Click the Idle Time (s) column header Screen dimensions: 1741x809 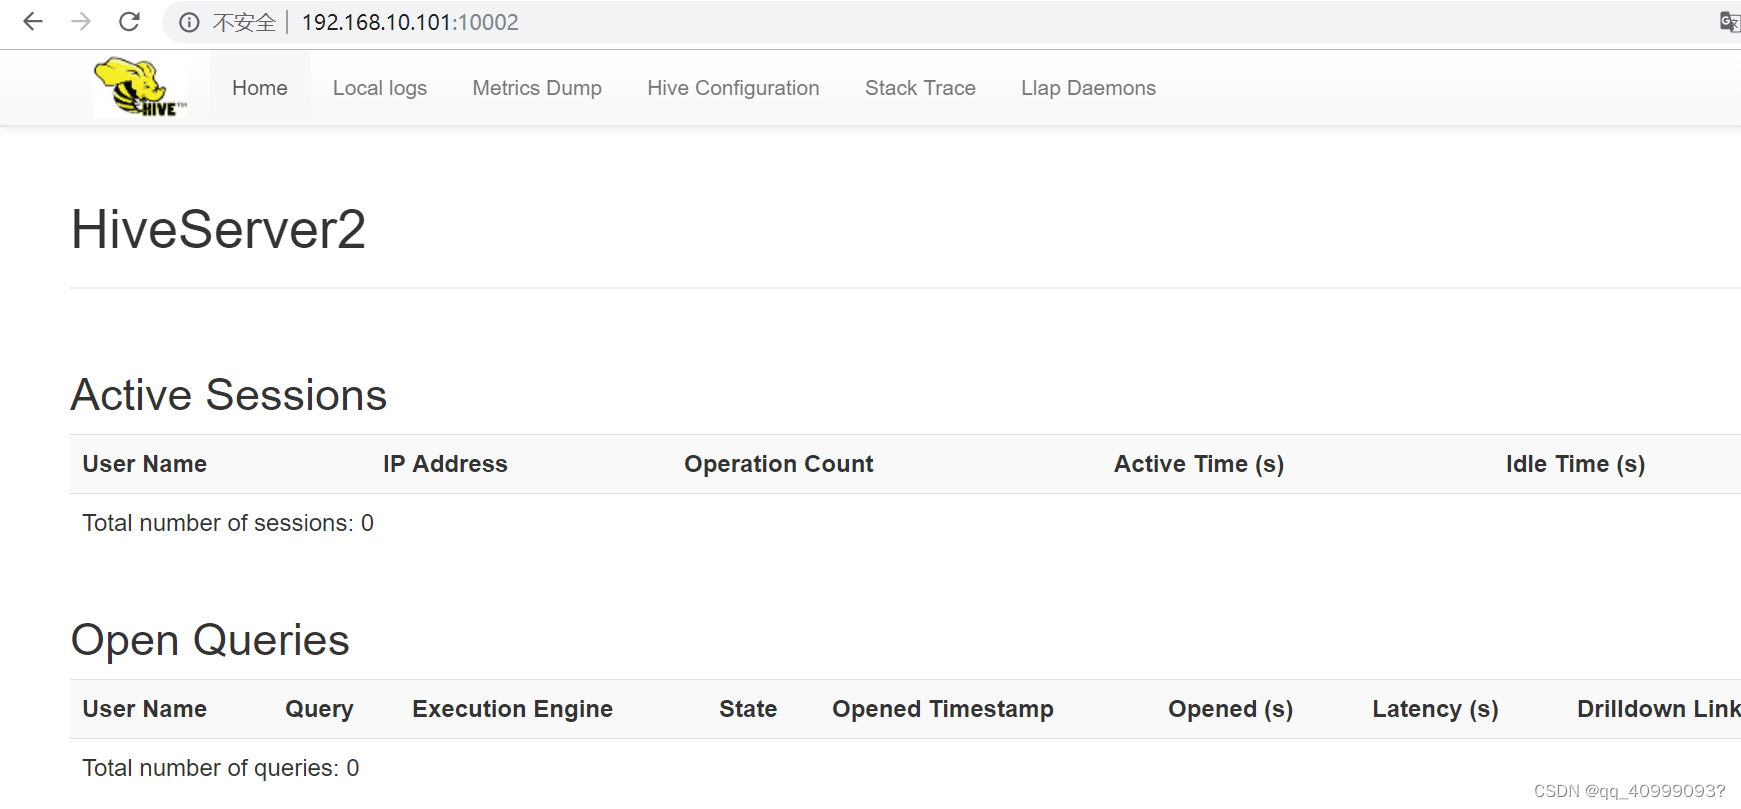pyautogui.click(x=1575, y=464)
